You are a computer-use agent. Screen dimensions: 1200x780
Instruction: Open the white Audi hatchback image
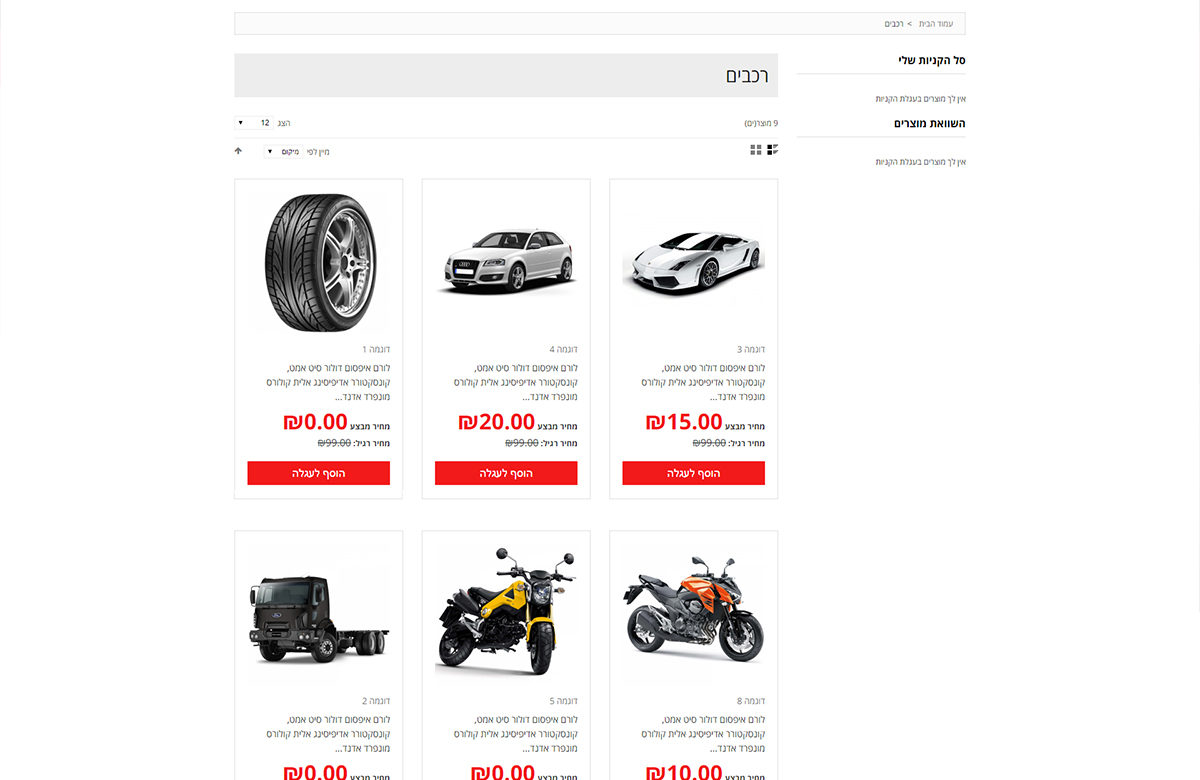(506, 261)
